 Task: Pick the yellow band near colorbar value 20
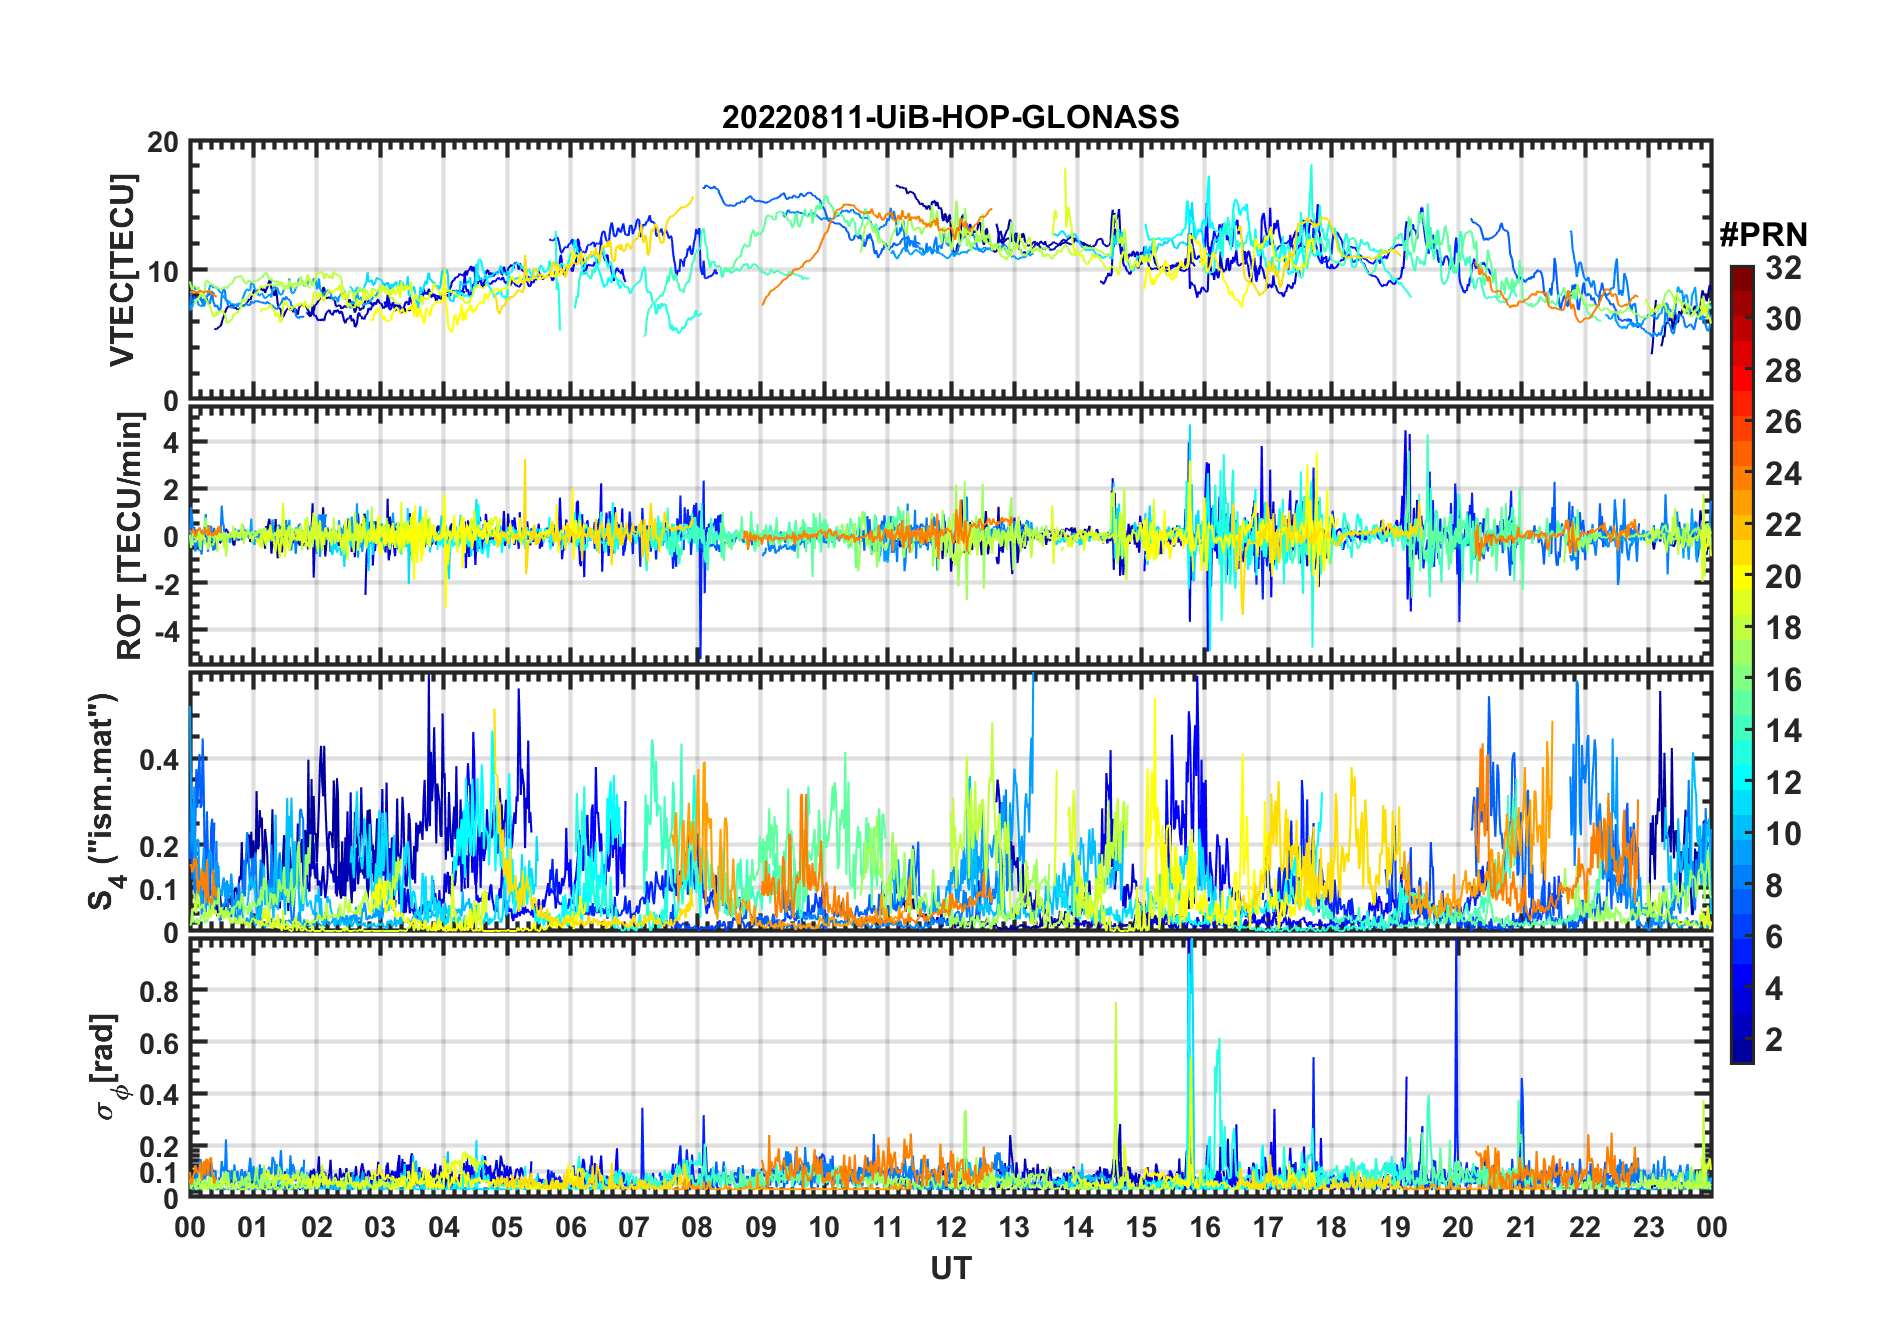click(1741, 577)
